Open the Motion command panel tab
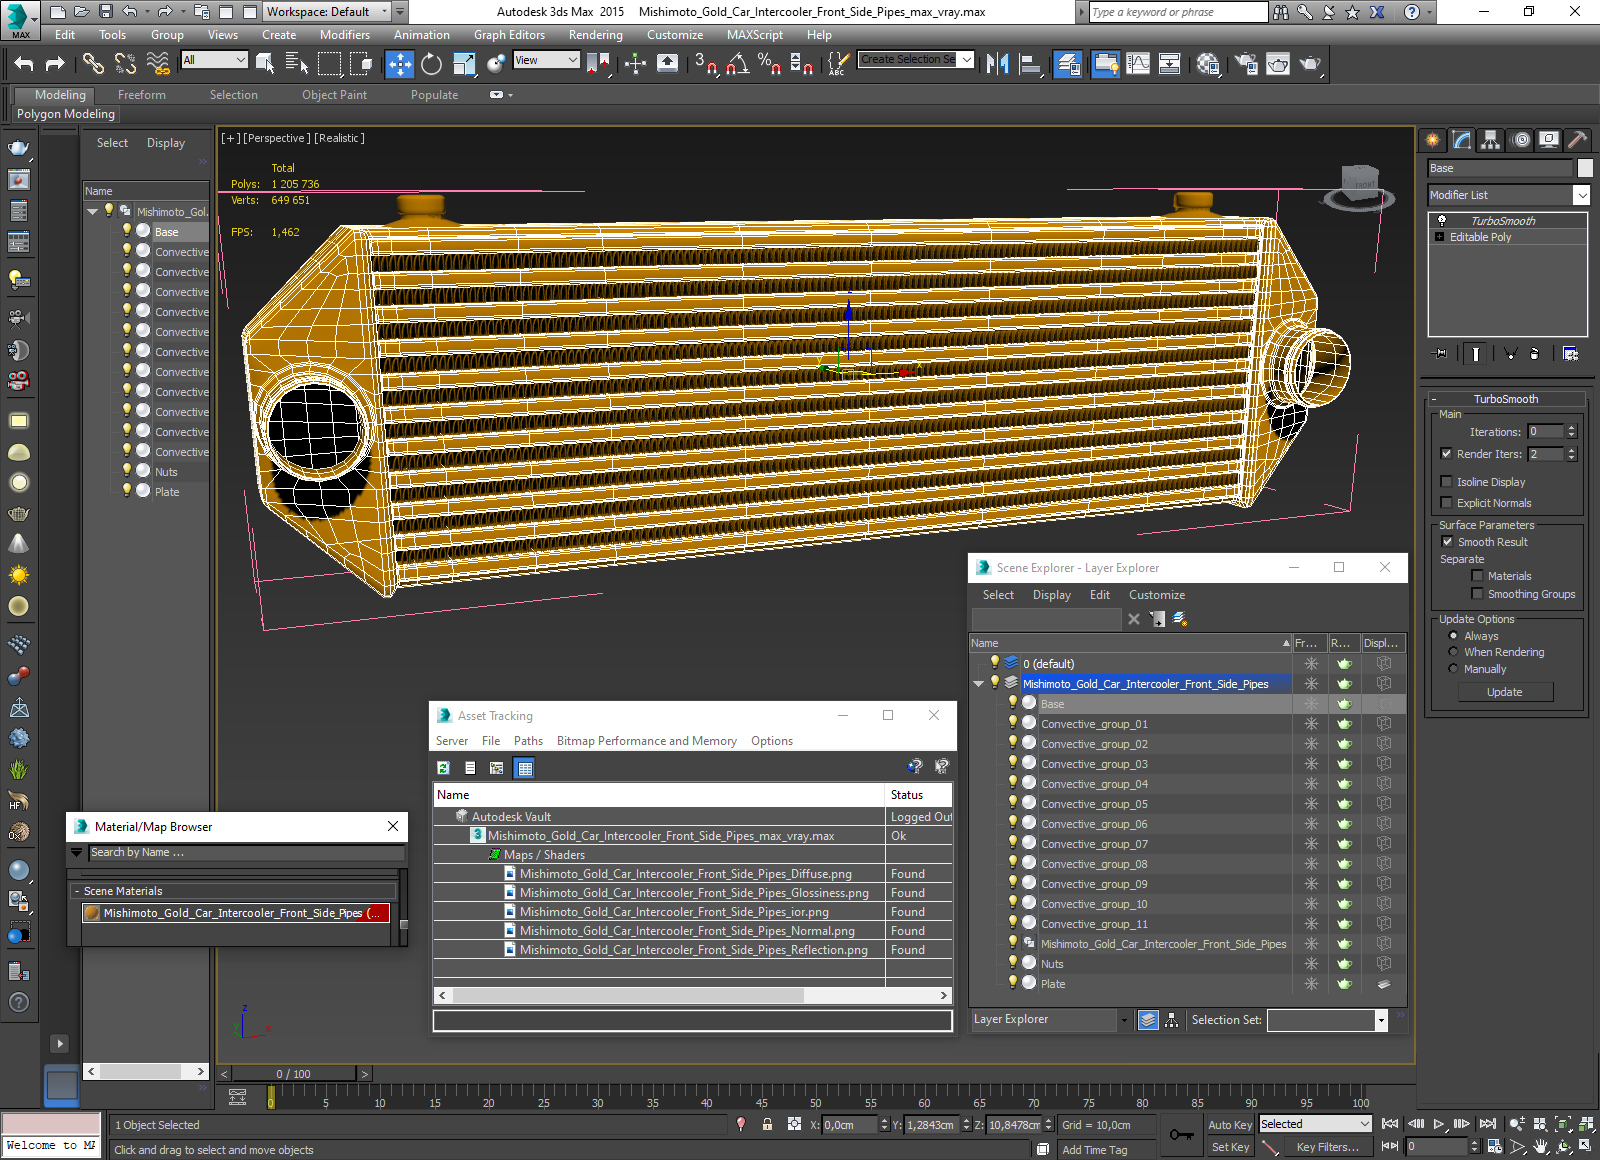 coord(1521,140)
